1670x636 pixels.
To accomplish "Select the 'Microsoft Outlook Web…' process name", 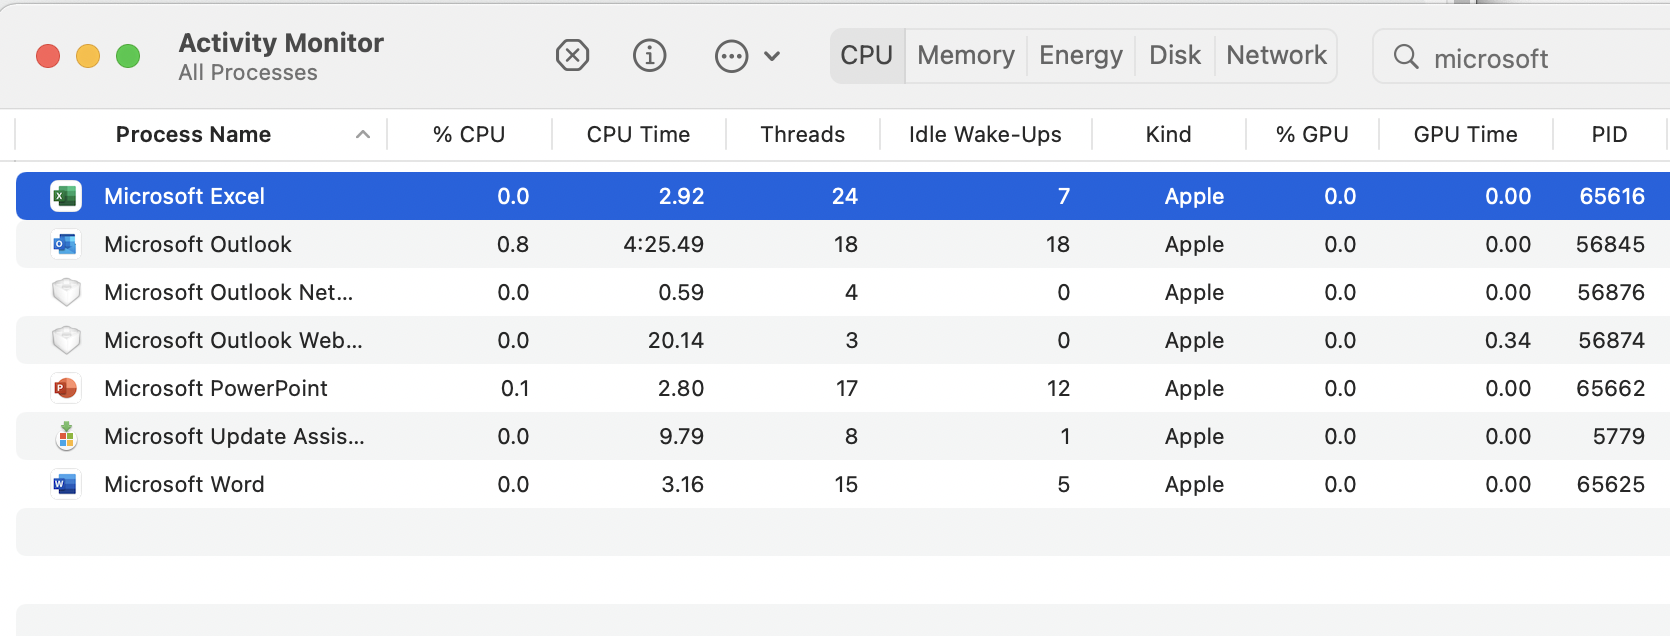I will tap(234, 340).
